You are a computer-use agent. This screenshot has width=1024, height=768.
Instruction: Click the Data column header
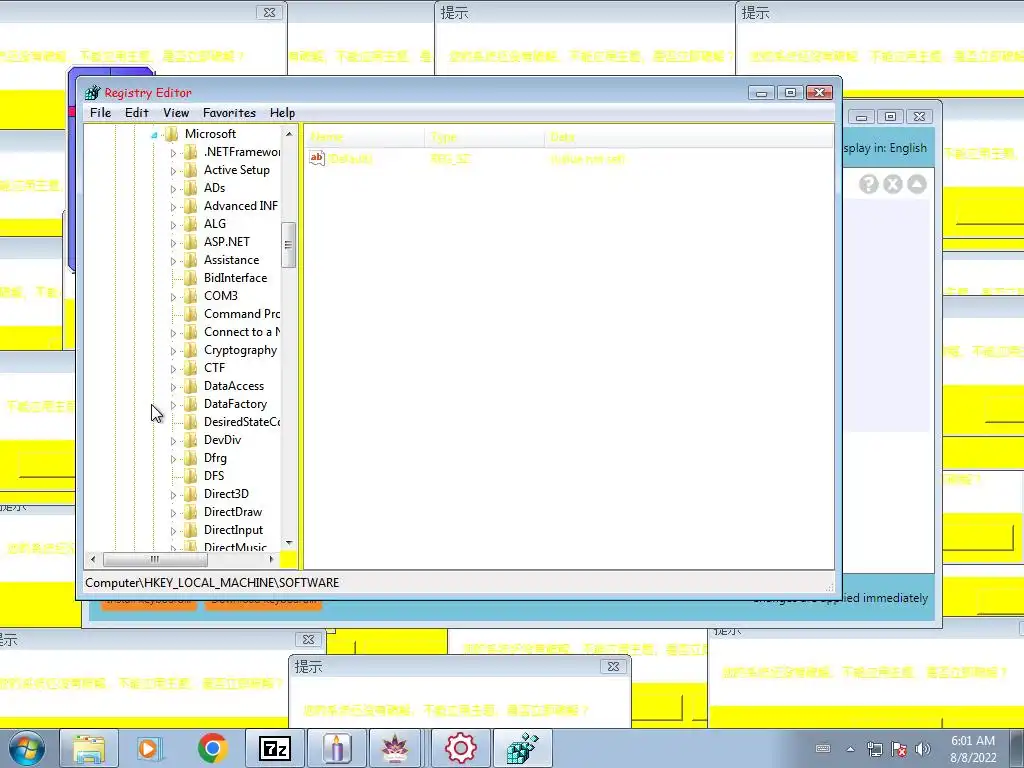[689, 137]
